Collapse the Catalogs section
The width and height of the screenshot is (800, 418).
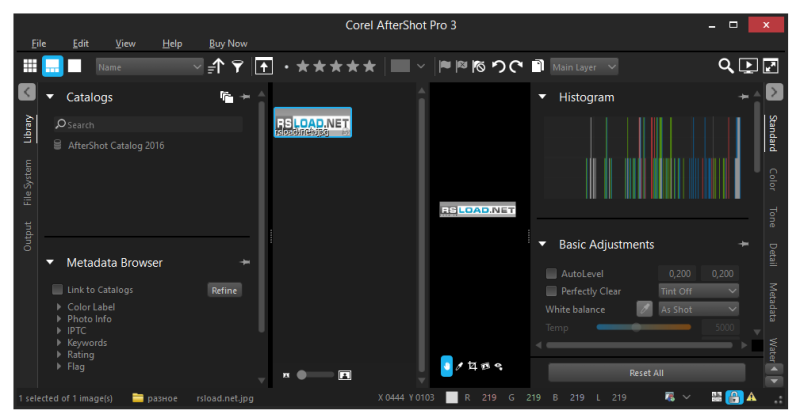click(50, 96)
